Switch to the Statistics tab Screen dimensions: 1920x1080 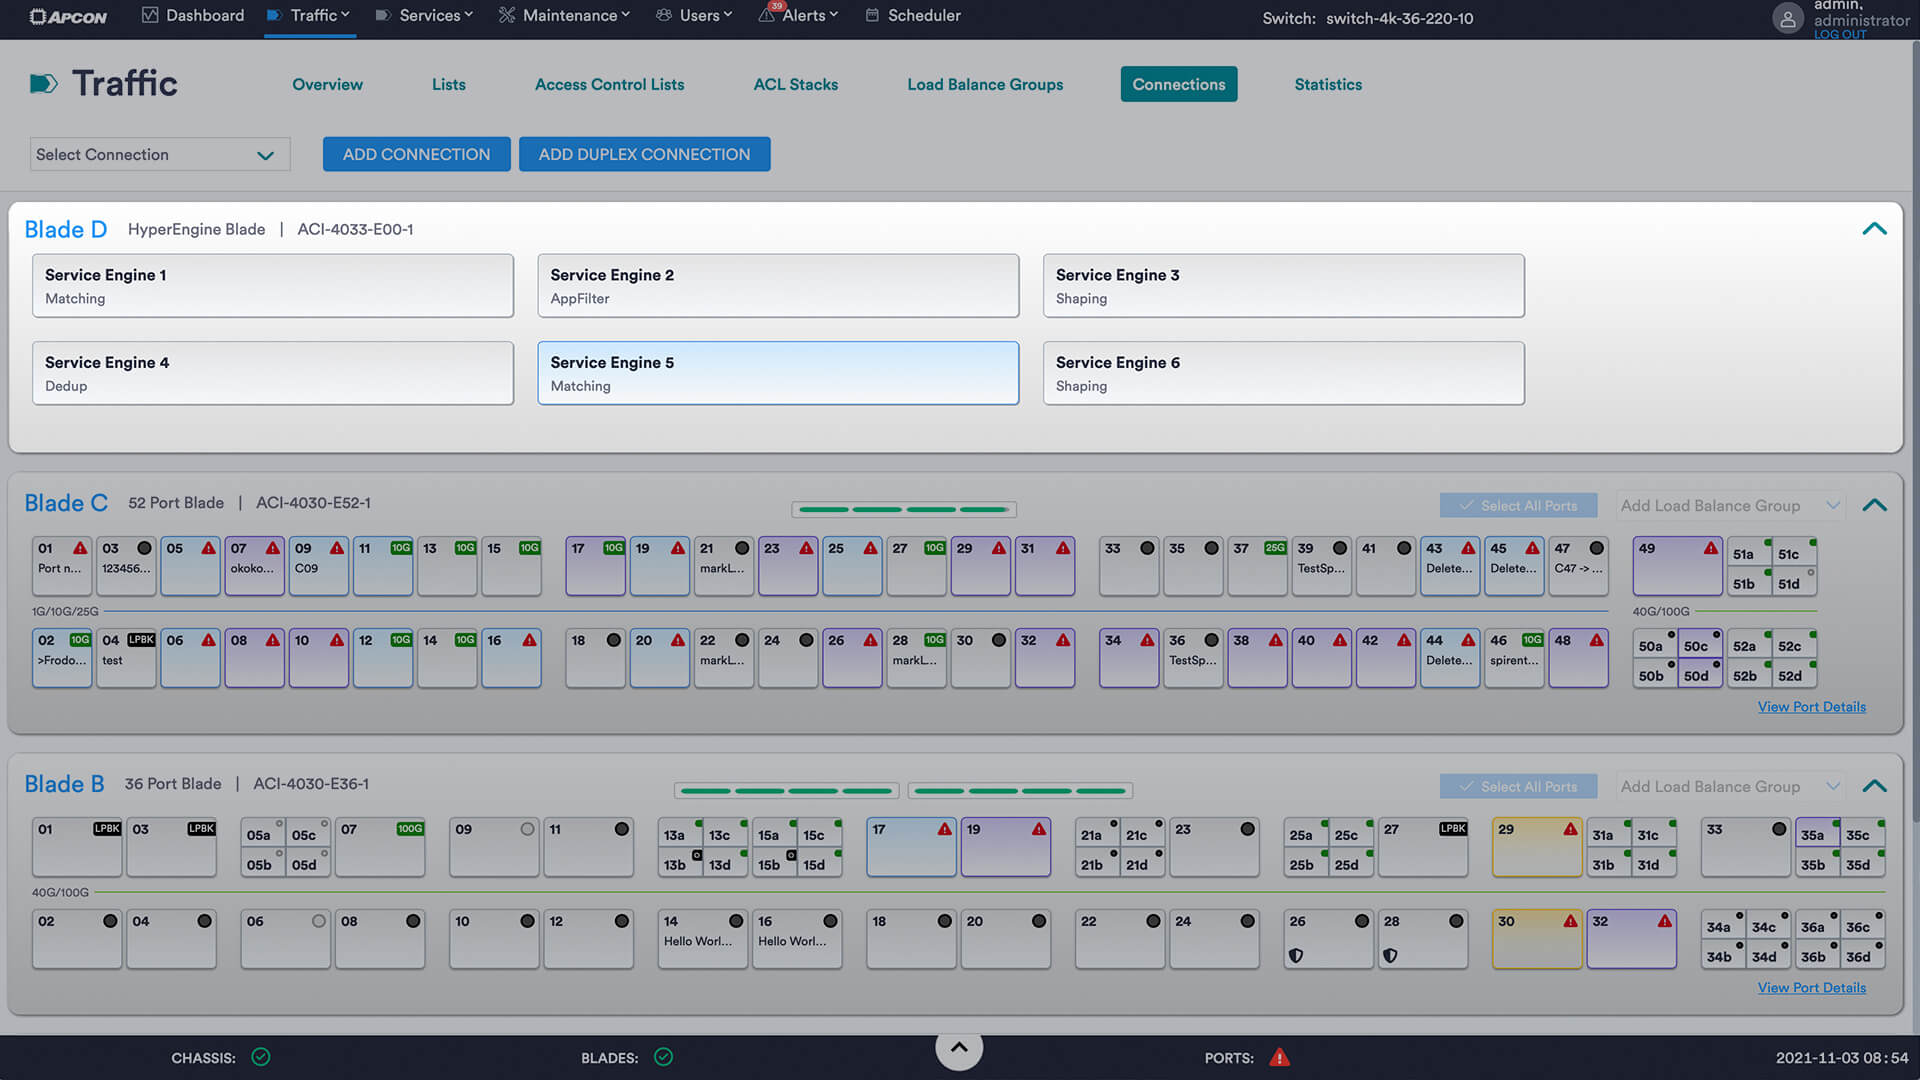pyautogui.click(x=1328, y=84)
